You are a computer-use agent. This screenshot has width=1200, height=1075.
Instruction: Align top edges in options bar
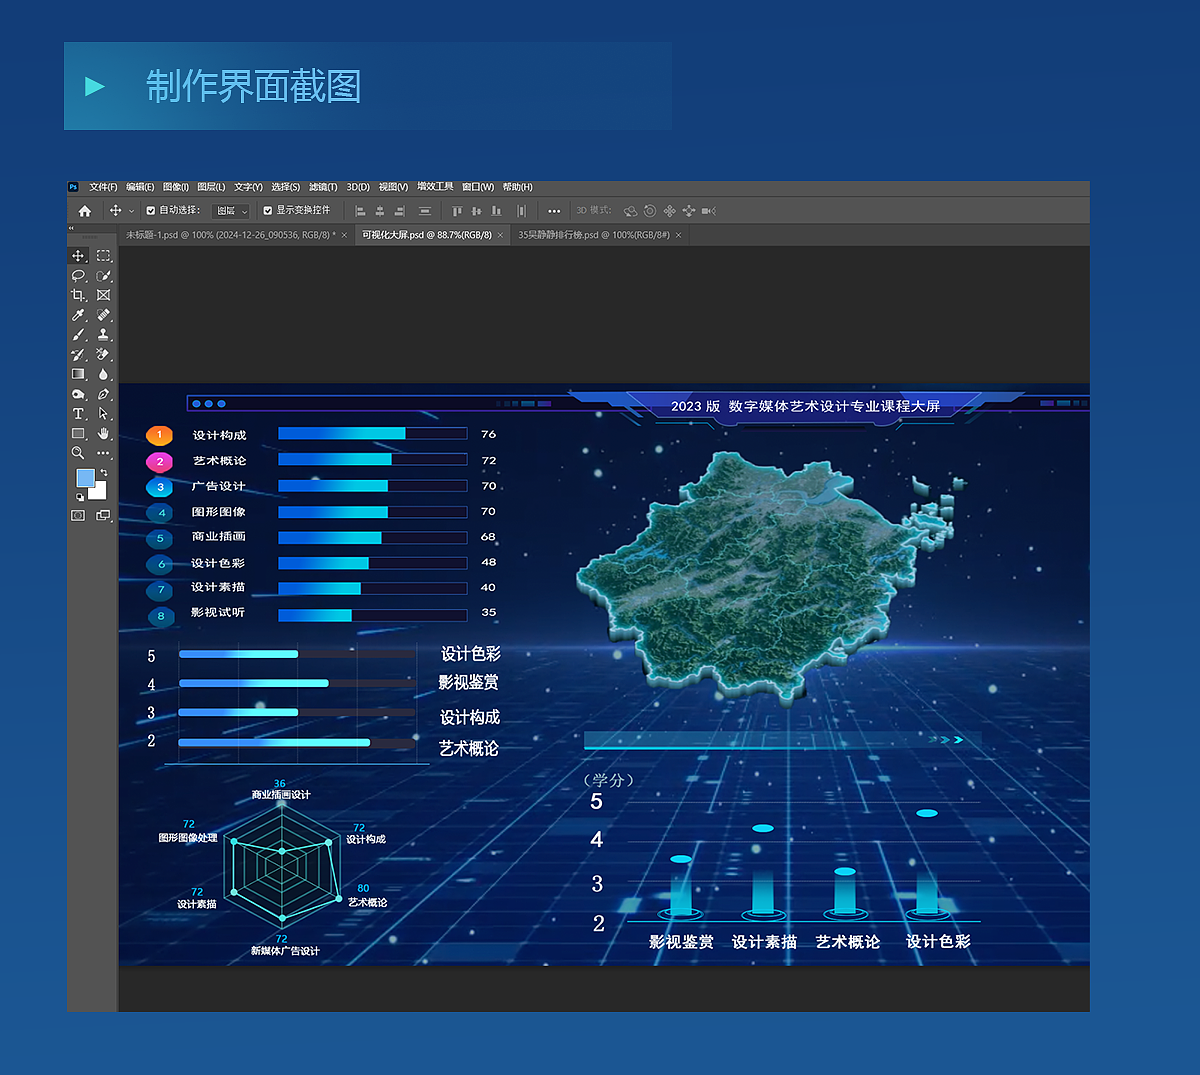click(x=457, y=211)
